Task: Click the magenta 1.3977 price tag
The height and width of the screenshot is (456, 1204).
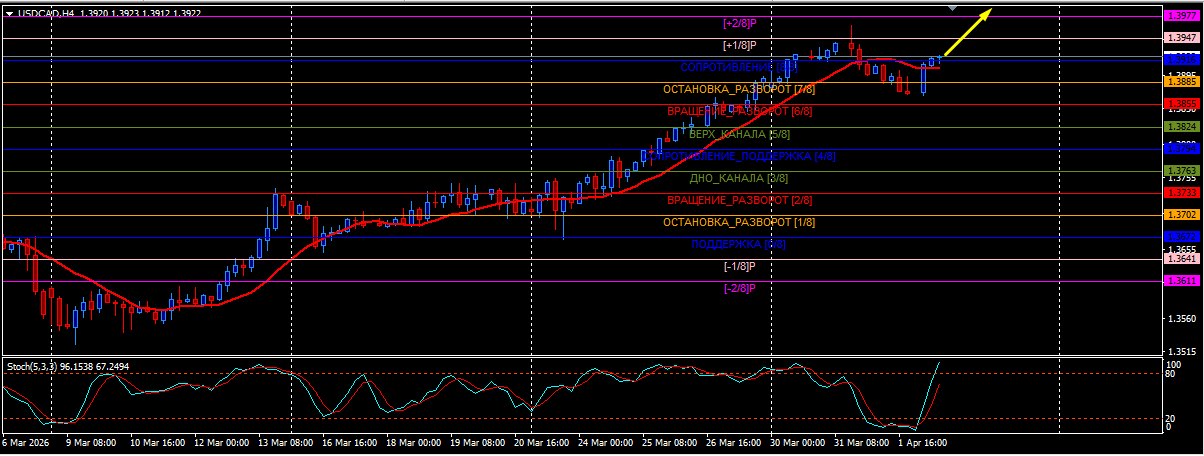Action: click(x=1181, y=16)
